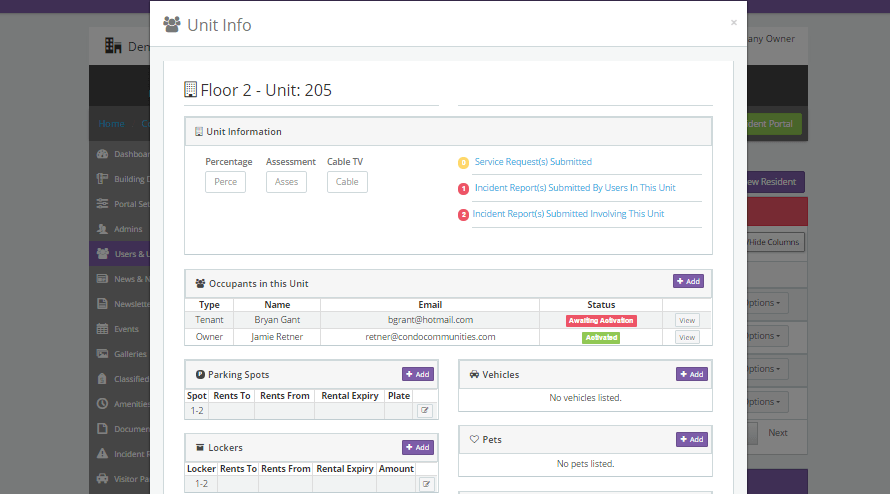This screenshot has height=494, width=890.
Task: Click the edit icon in Parking Spots row
Action: (425, 410)
